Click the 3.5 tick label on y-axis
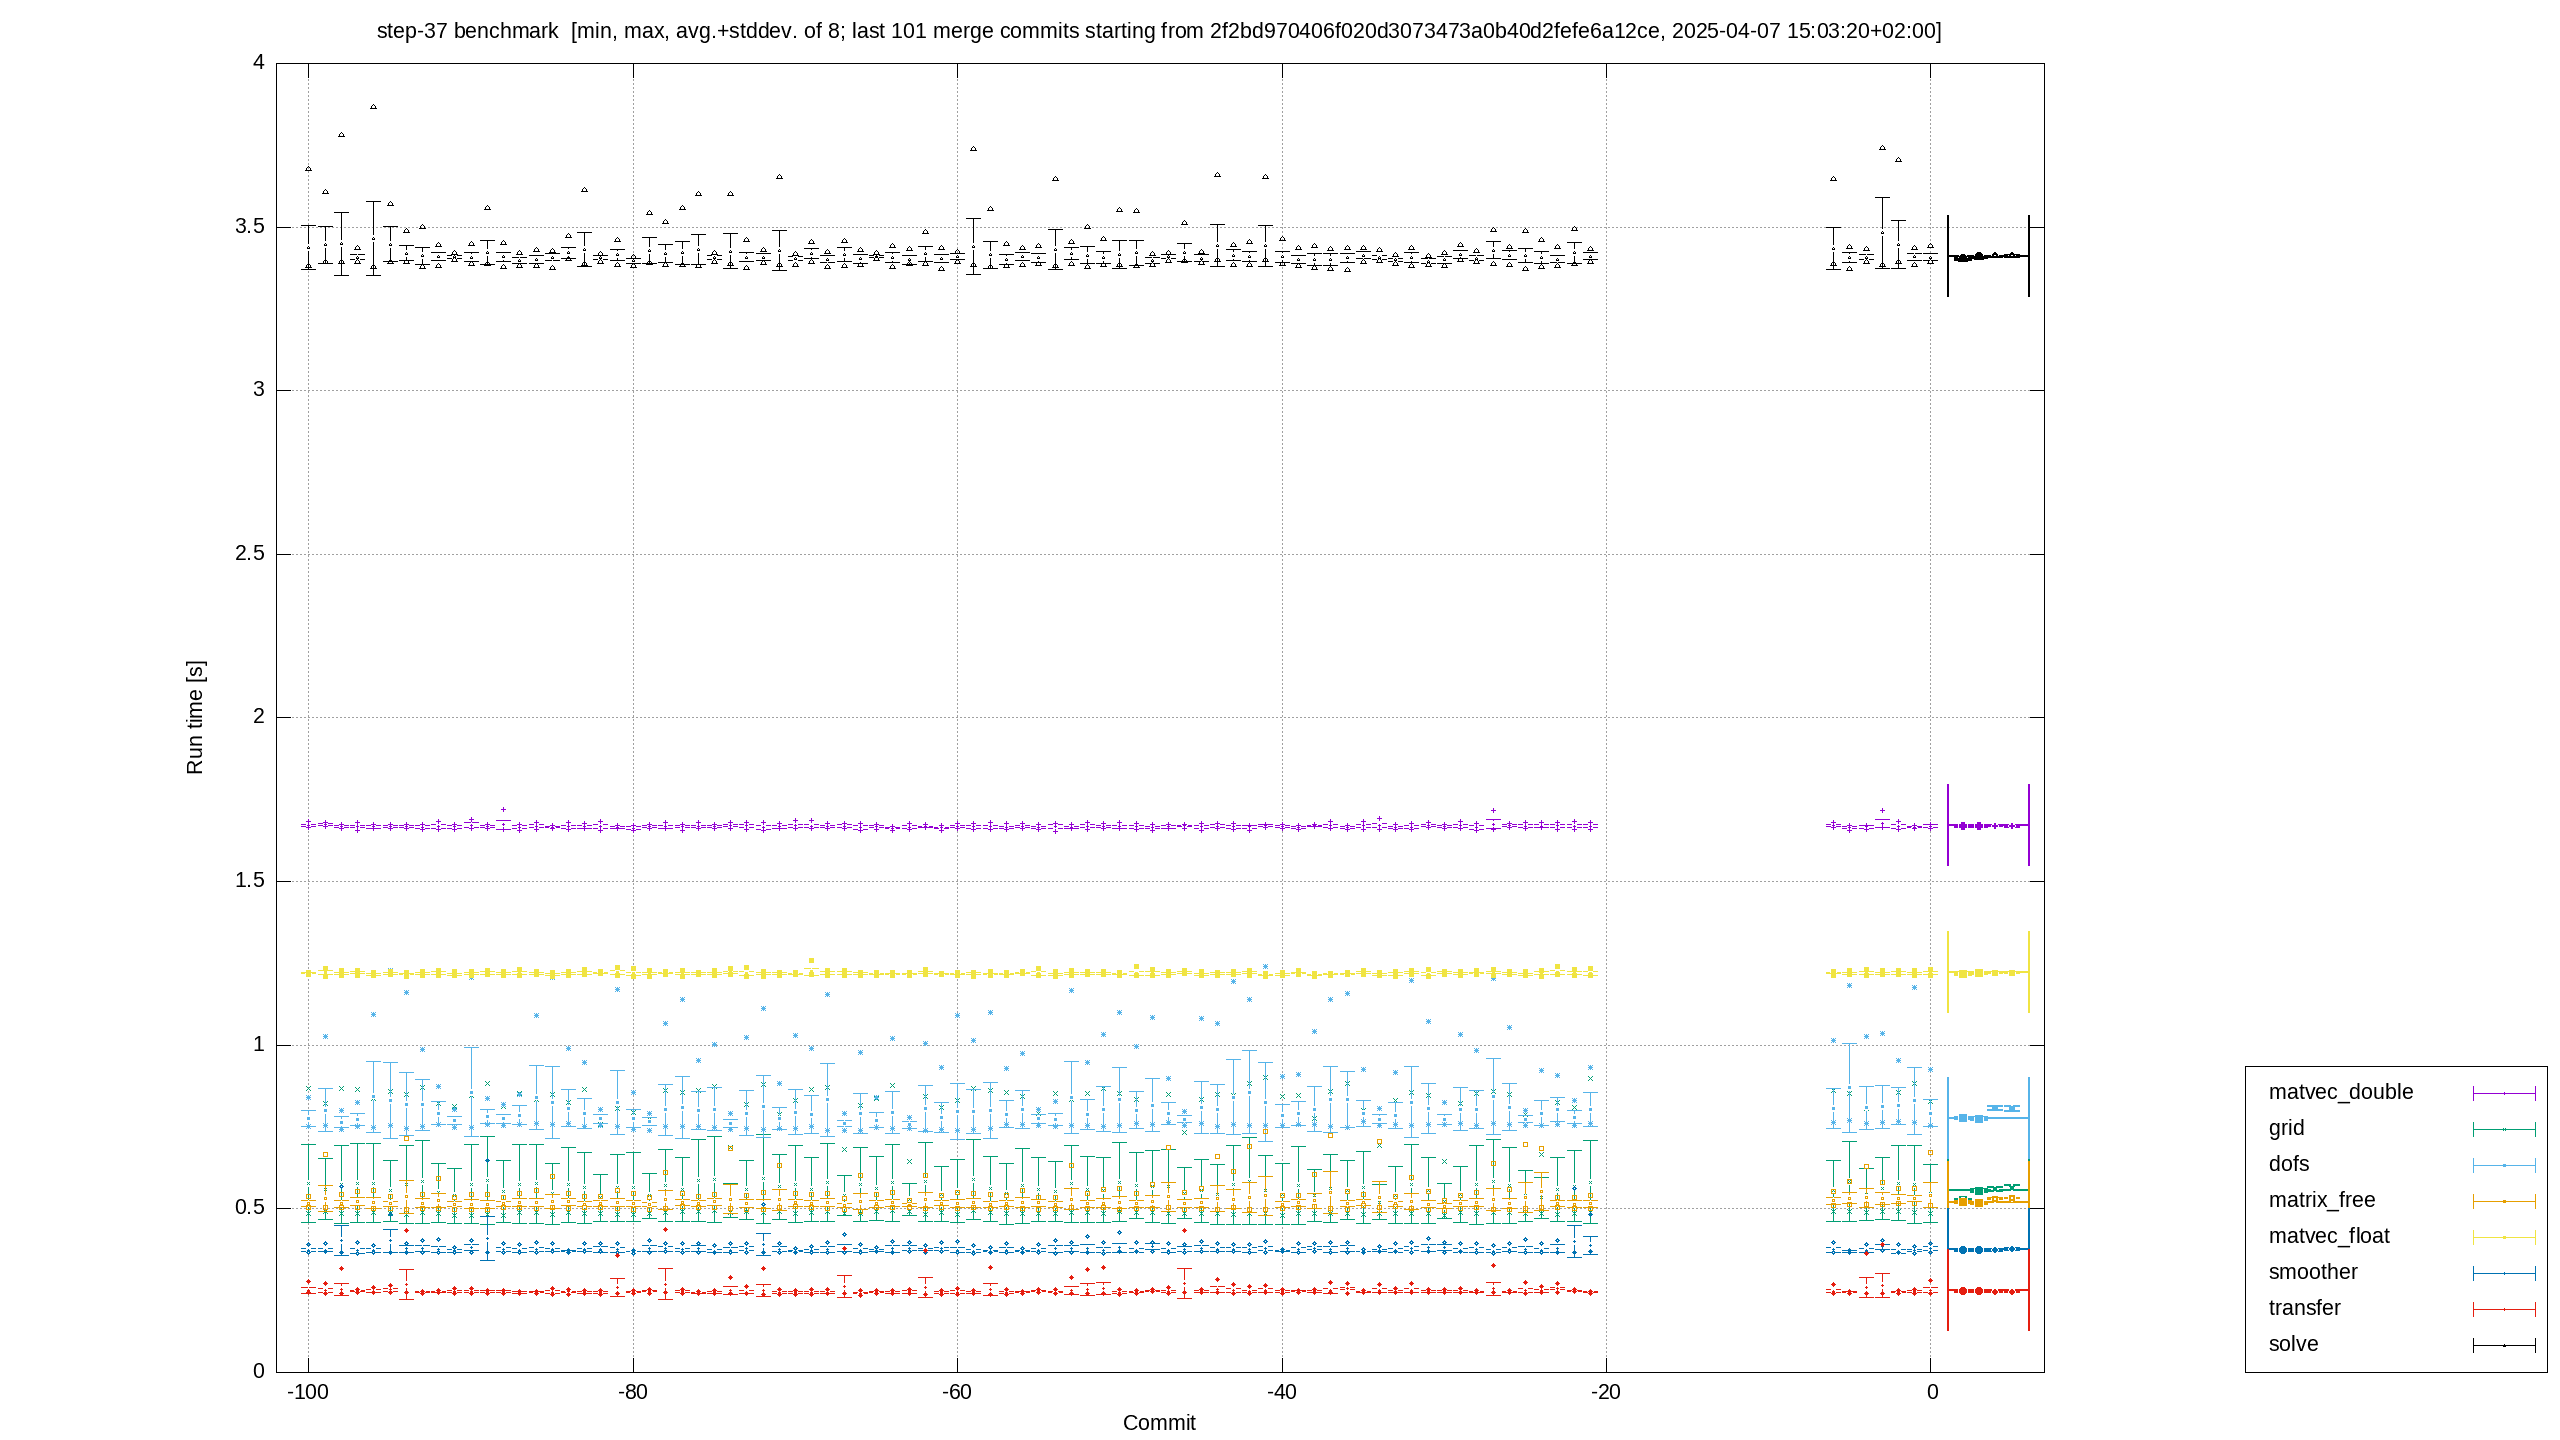Image resolution: width=2560 pixels, height=1440 pixels. pyautogui.click(x=250, y=226)
